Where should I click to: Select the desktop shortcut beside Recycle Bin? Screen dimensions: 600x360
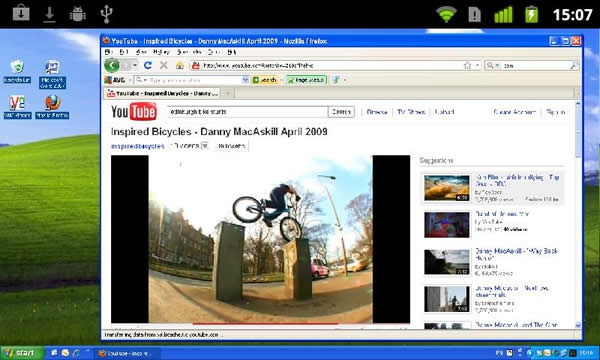[x=52, y=74]
